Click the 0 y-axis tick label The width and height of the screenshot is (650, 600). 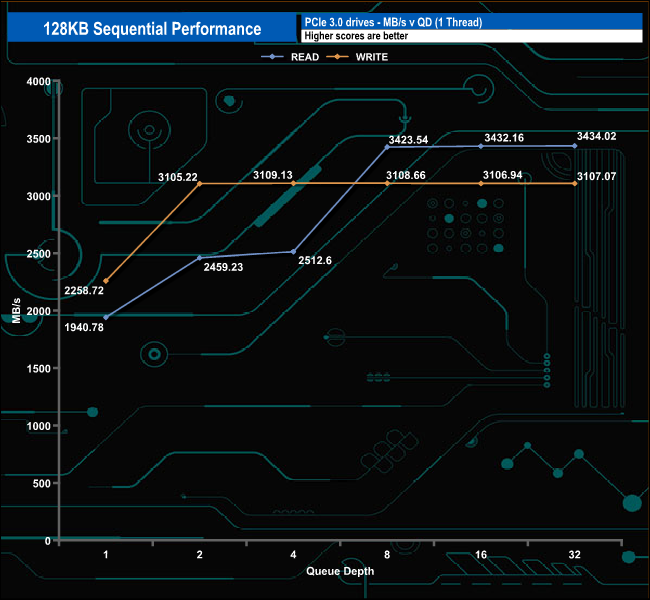point(48,541)
